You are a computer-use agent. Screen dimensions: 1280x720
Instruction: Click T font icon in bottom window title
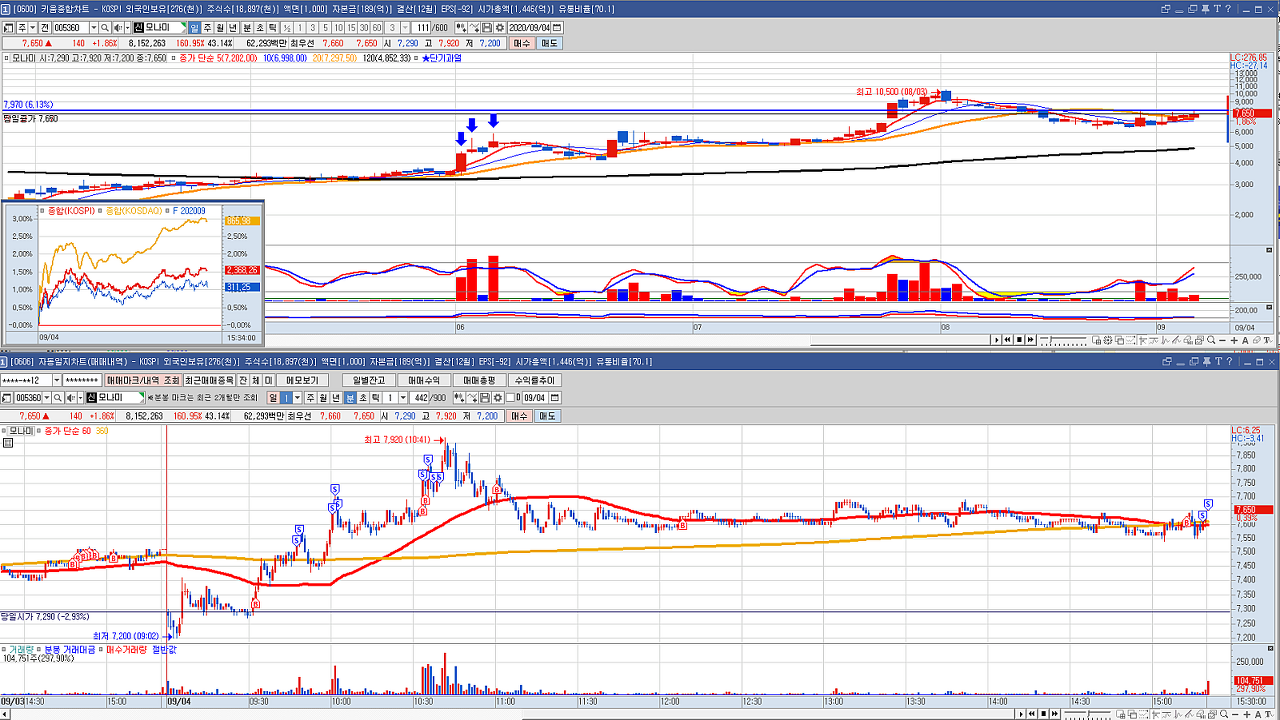[x=1217, y=360]
